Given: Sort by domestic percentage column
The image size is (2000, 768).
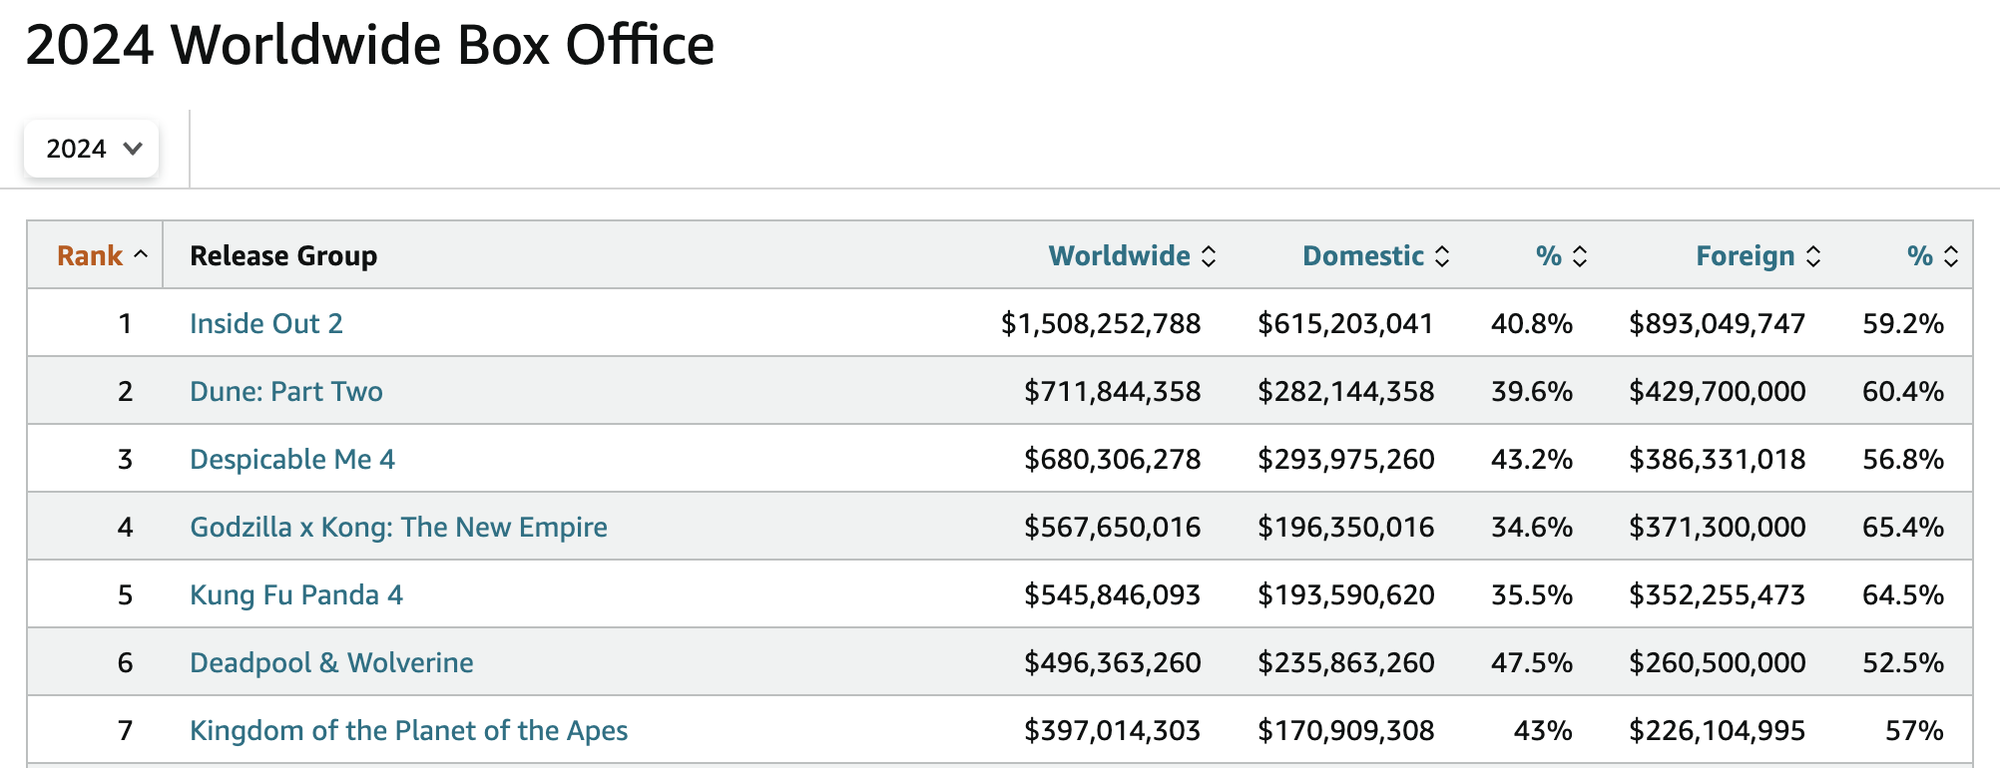Looking at the screenshot, I should pos(1561,256).
